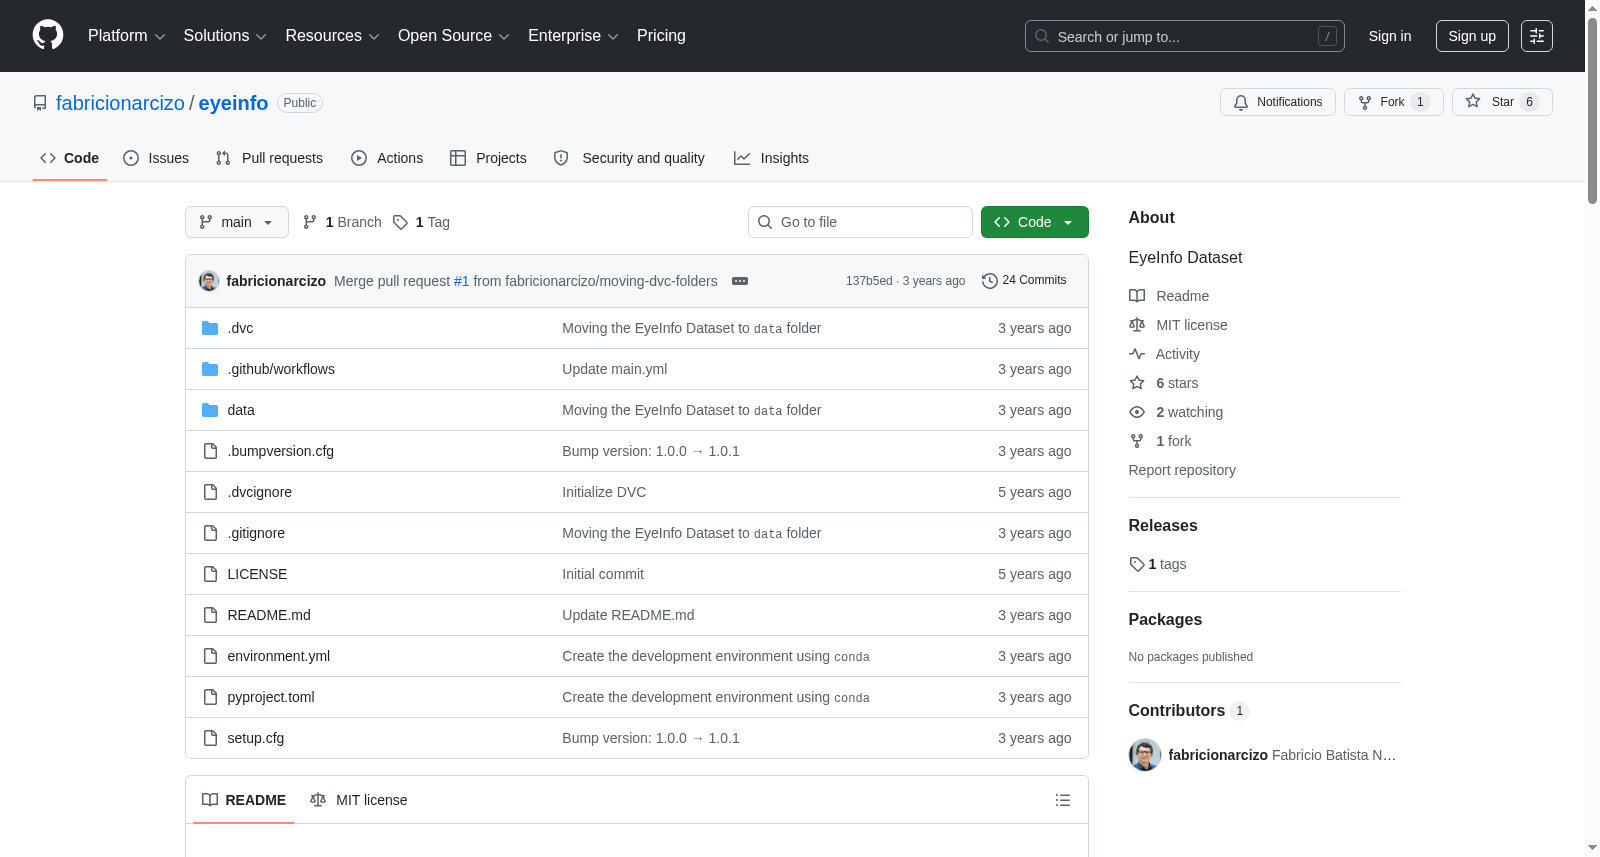Viewport: 1600px width, 857px height.
Task: Open the .github/workflows folder
Action: pos(281,369)
